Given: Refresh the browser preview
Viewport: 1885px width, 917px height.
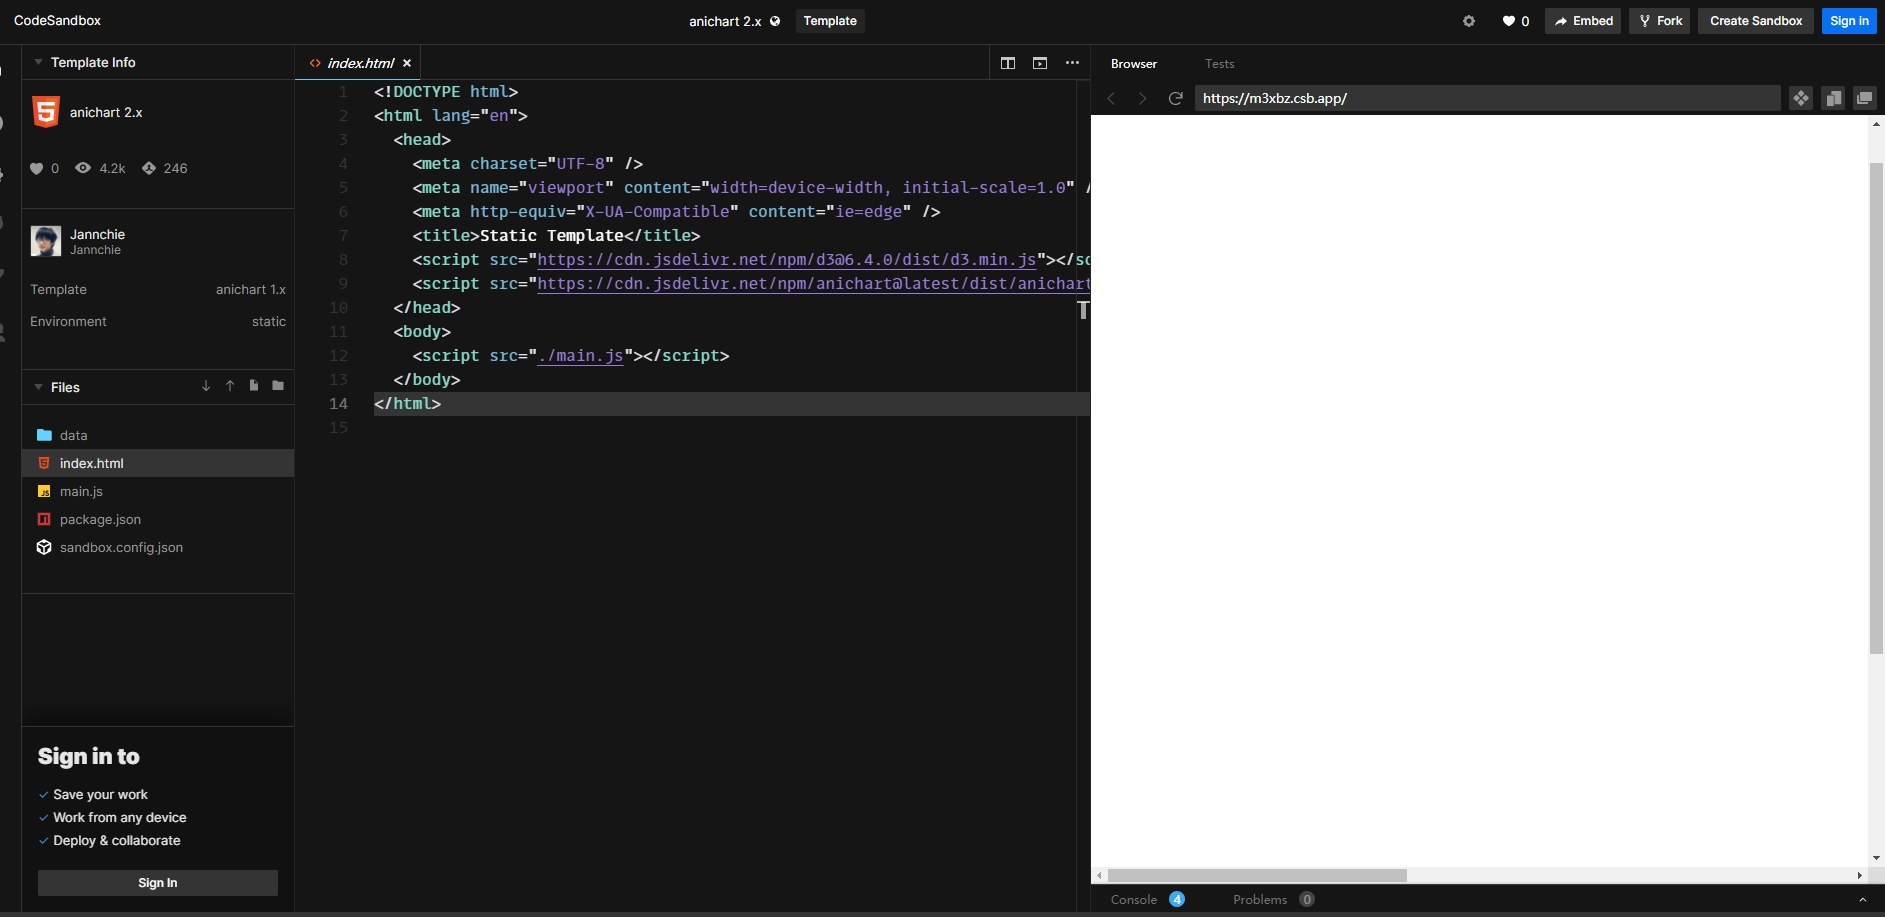Looking at the screenshot, I should point(1175,98).
